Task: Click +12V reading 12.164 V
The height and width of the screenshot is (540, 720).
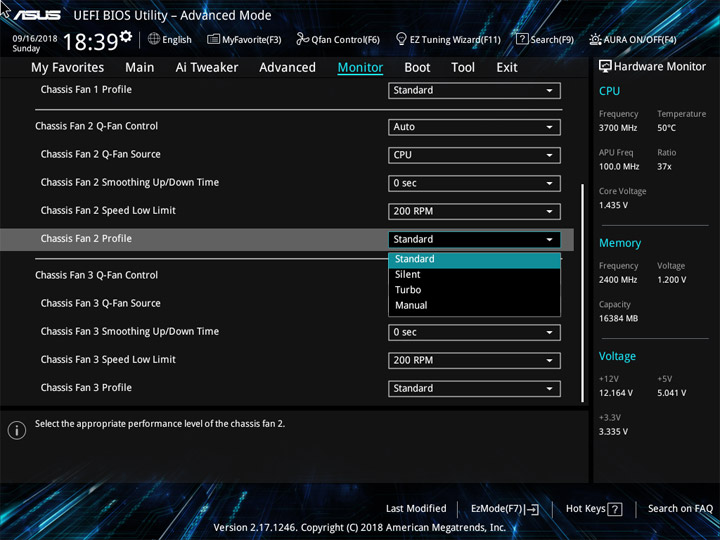Action: coord(616,393)
